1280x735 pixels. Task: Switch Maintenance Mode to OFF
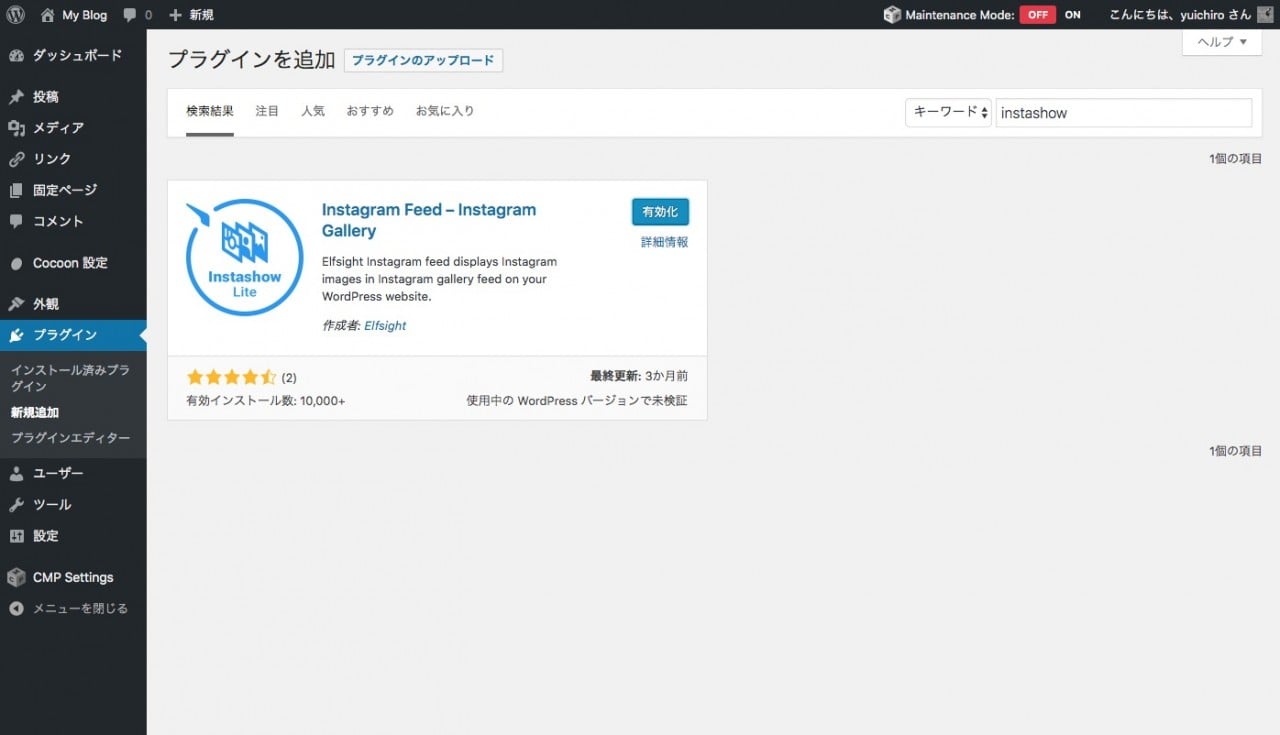(x=1038, y=15)
